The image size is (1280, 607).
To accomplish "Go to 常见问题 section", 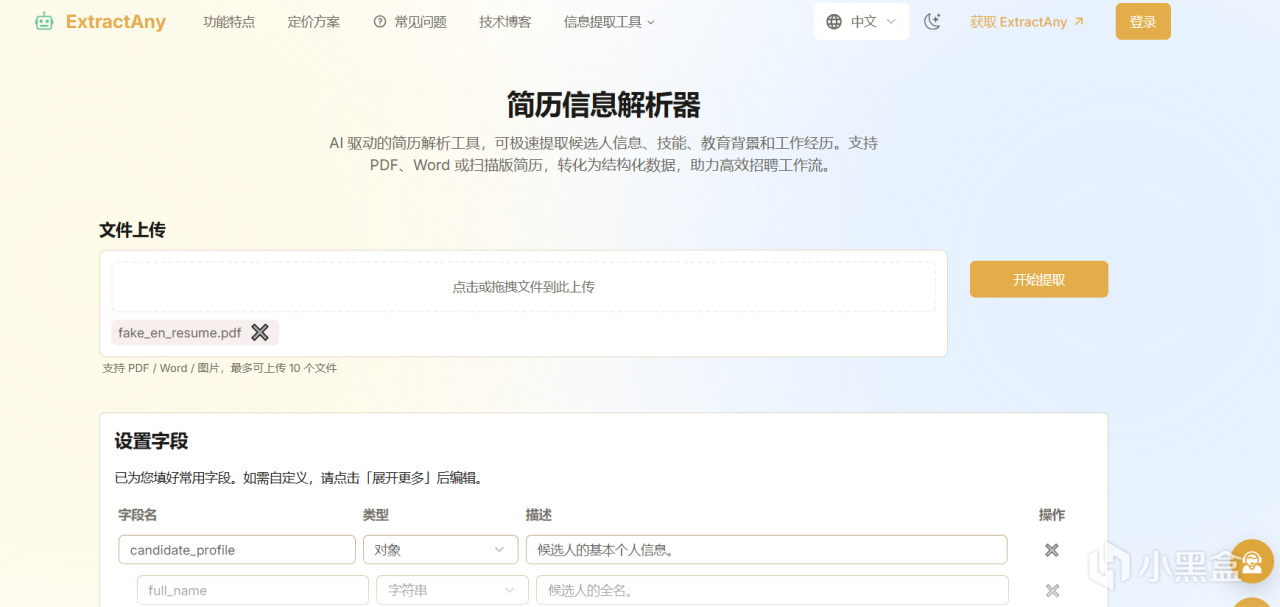I will tap(420, 21).
